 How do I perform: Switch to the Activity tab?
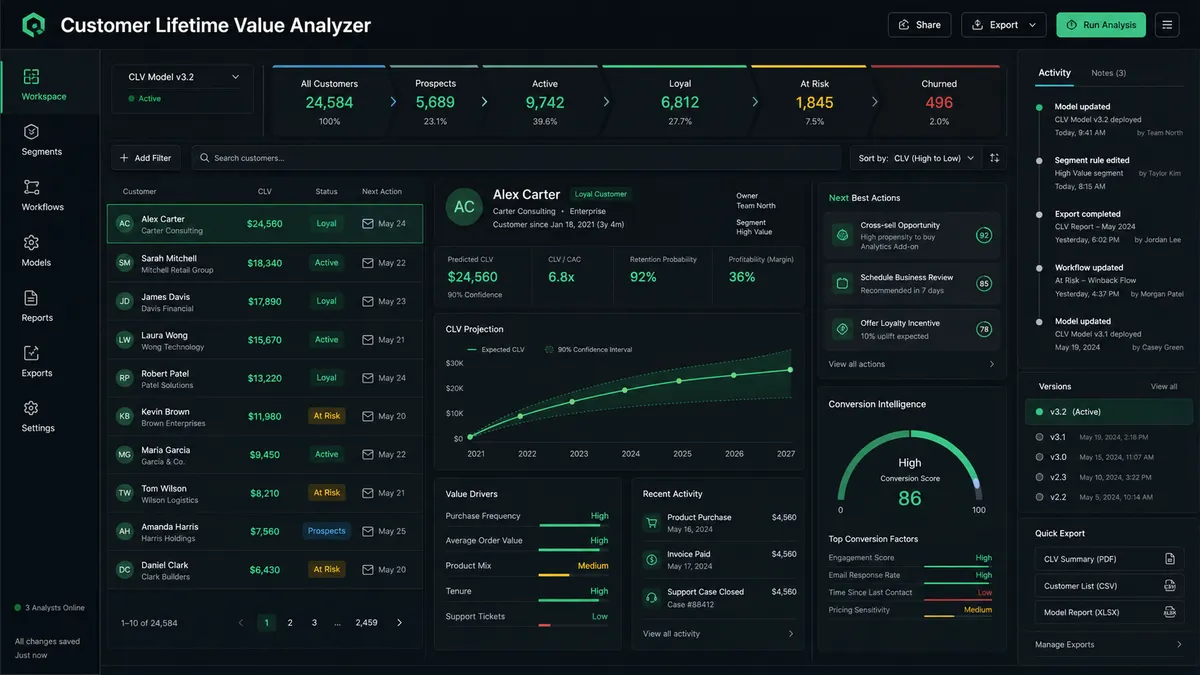(x=1054, y=73)
